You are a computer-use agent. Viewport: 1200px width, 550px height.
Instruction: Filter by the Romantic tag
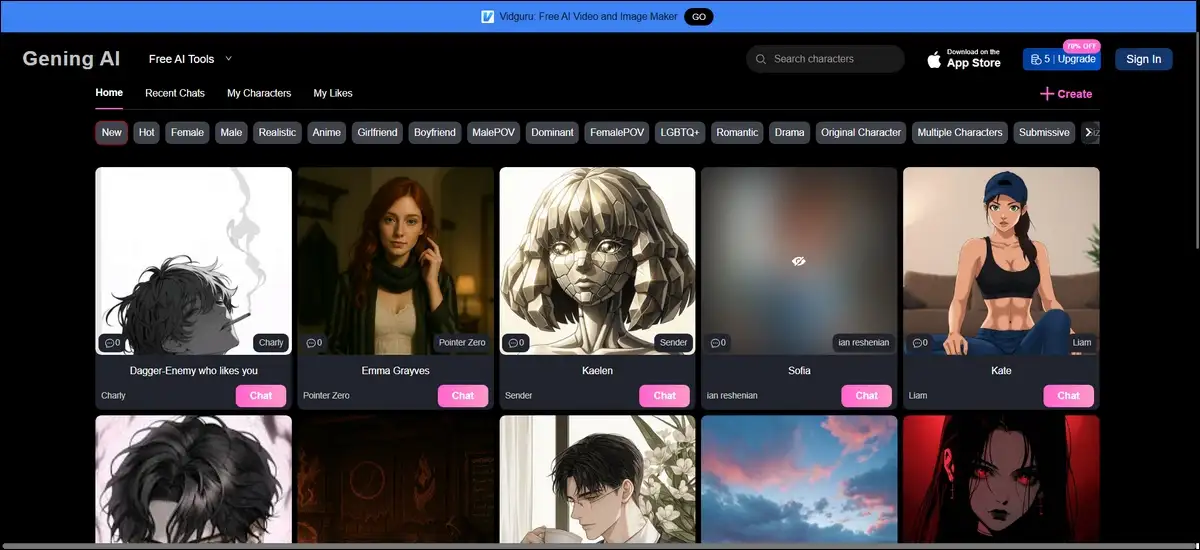tap(737, 132)
